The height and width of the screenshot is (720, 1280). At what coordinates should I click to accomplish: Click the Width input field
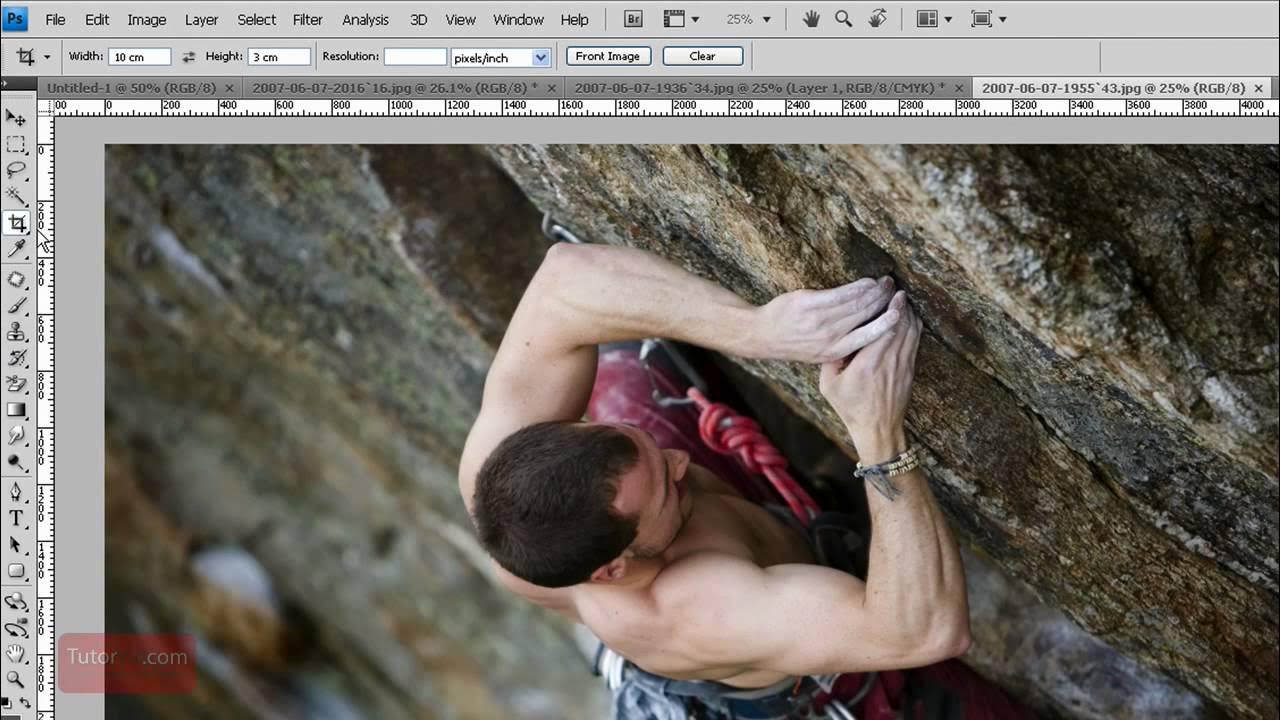pos(140,57)
